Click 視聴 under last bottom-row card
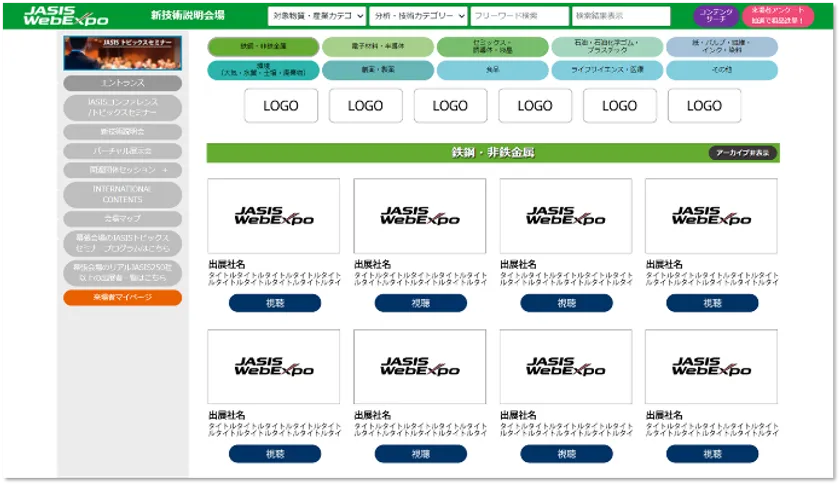The image size is (840, 485). (x=712, y=454)
